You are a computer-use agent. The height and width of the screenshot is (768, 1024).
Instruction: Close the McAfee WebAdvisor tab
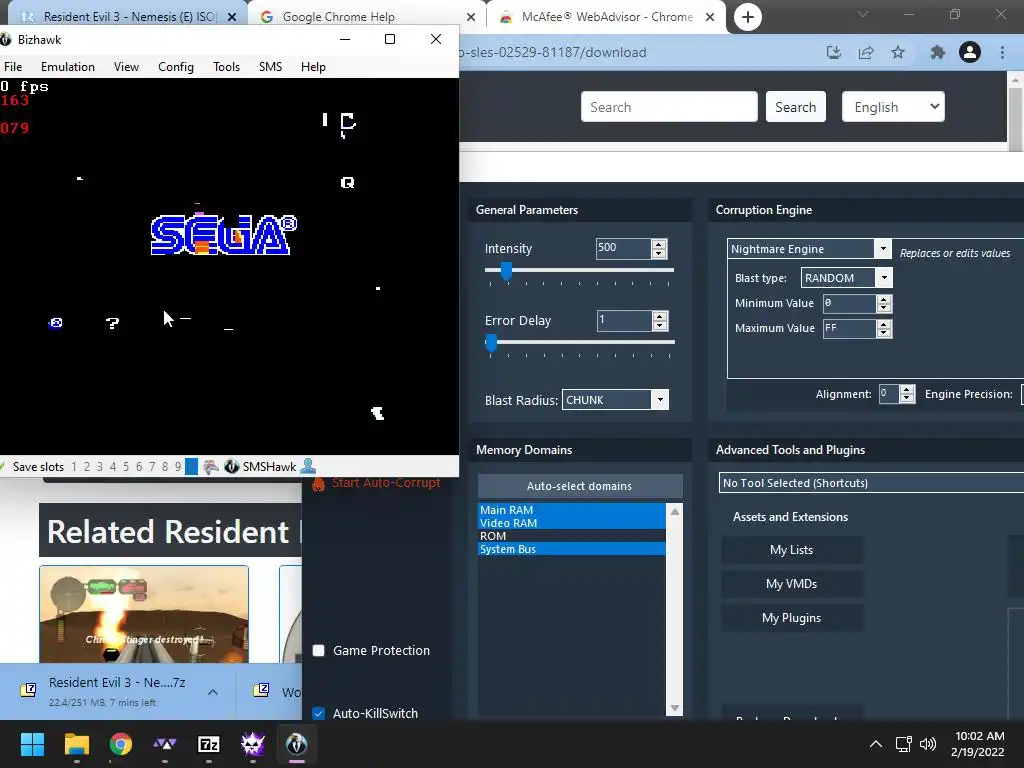click(710, 17)
